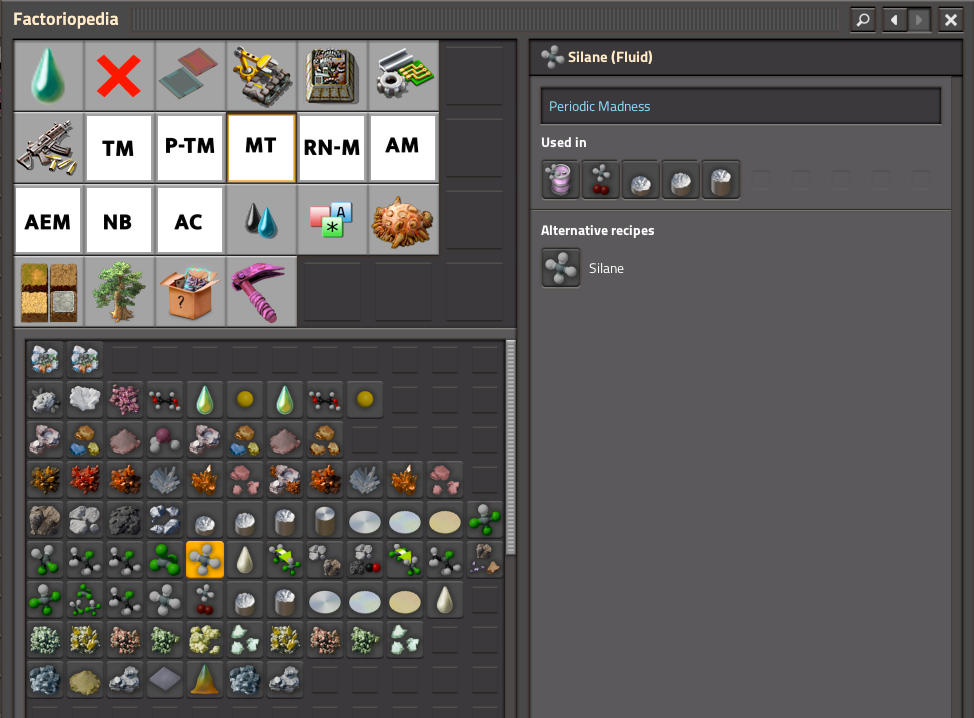Go back with the left arrow button
Screen dimensions: 974x718
tap(893, 20)
